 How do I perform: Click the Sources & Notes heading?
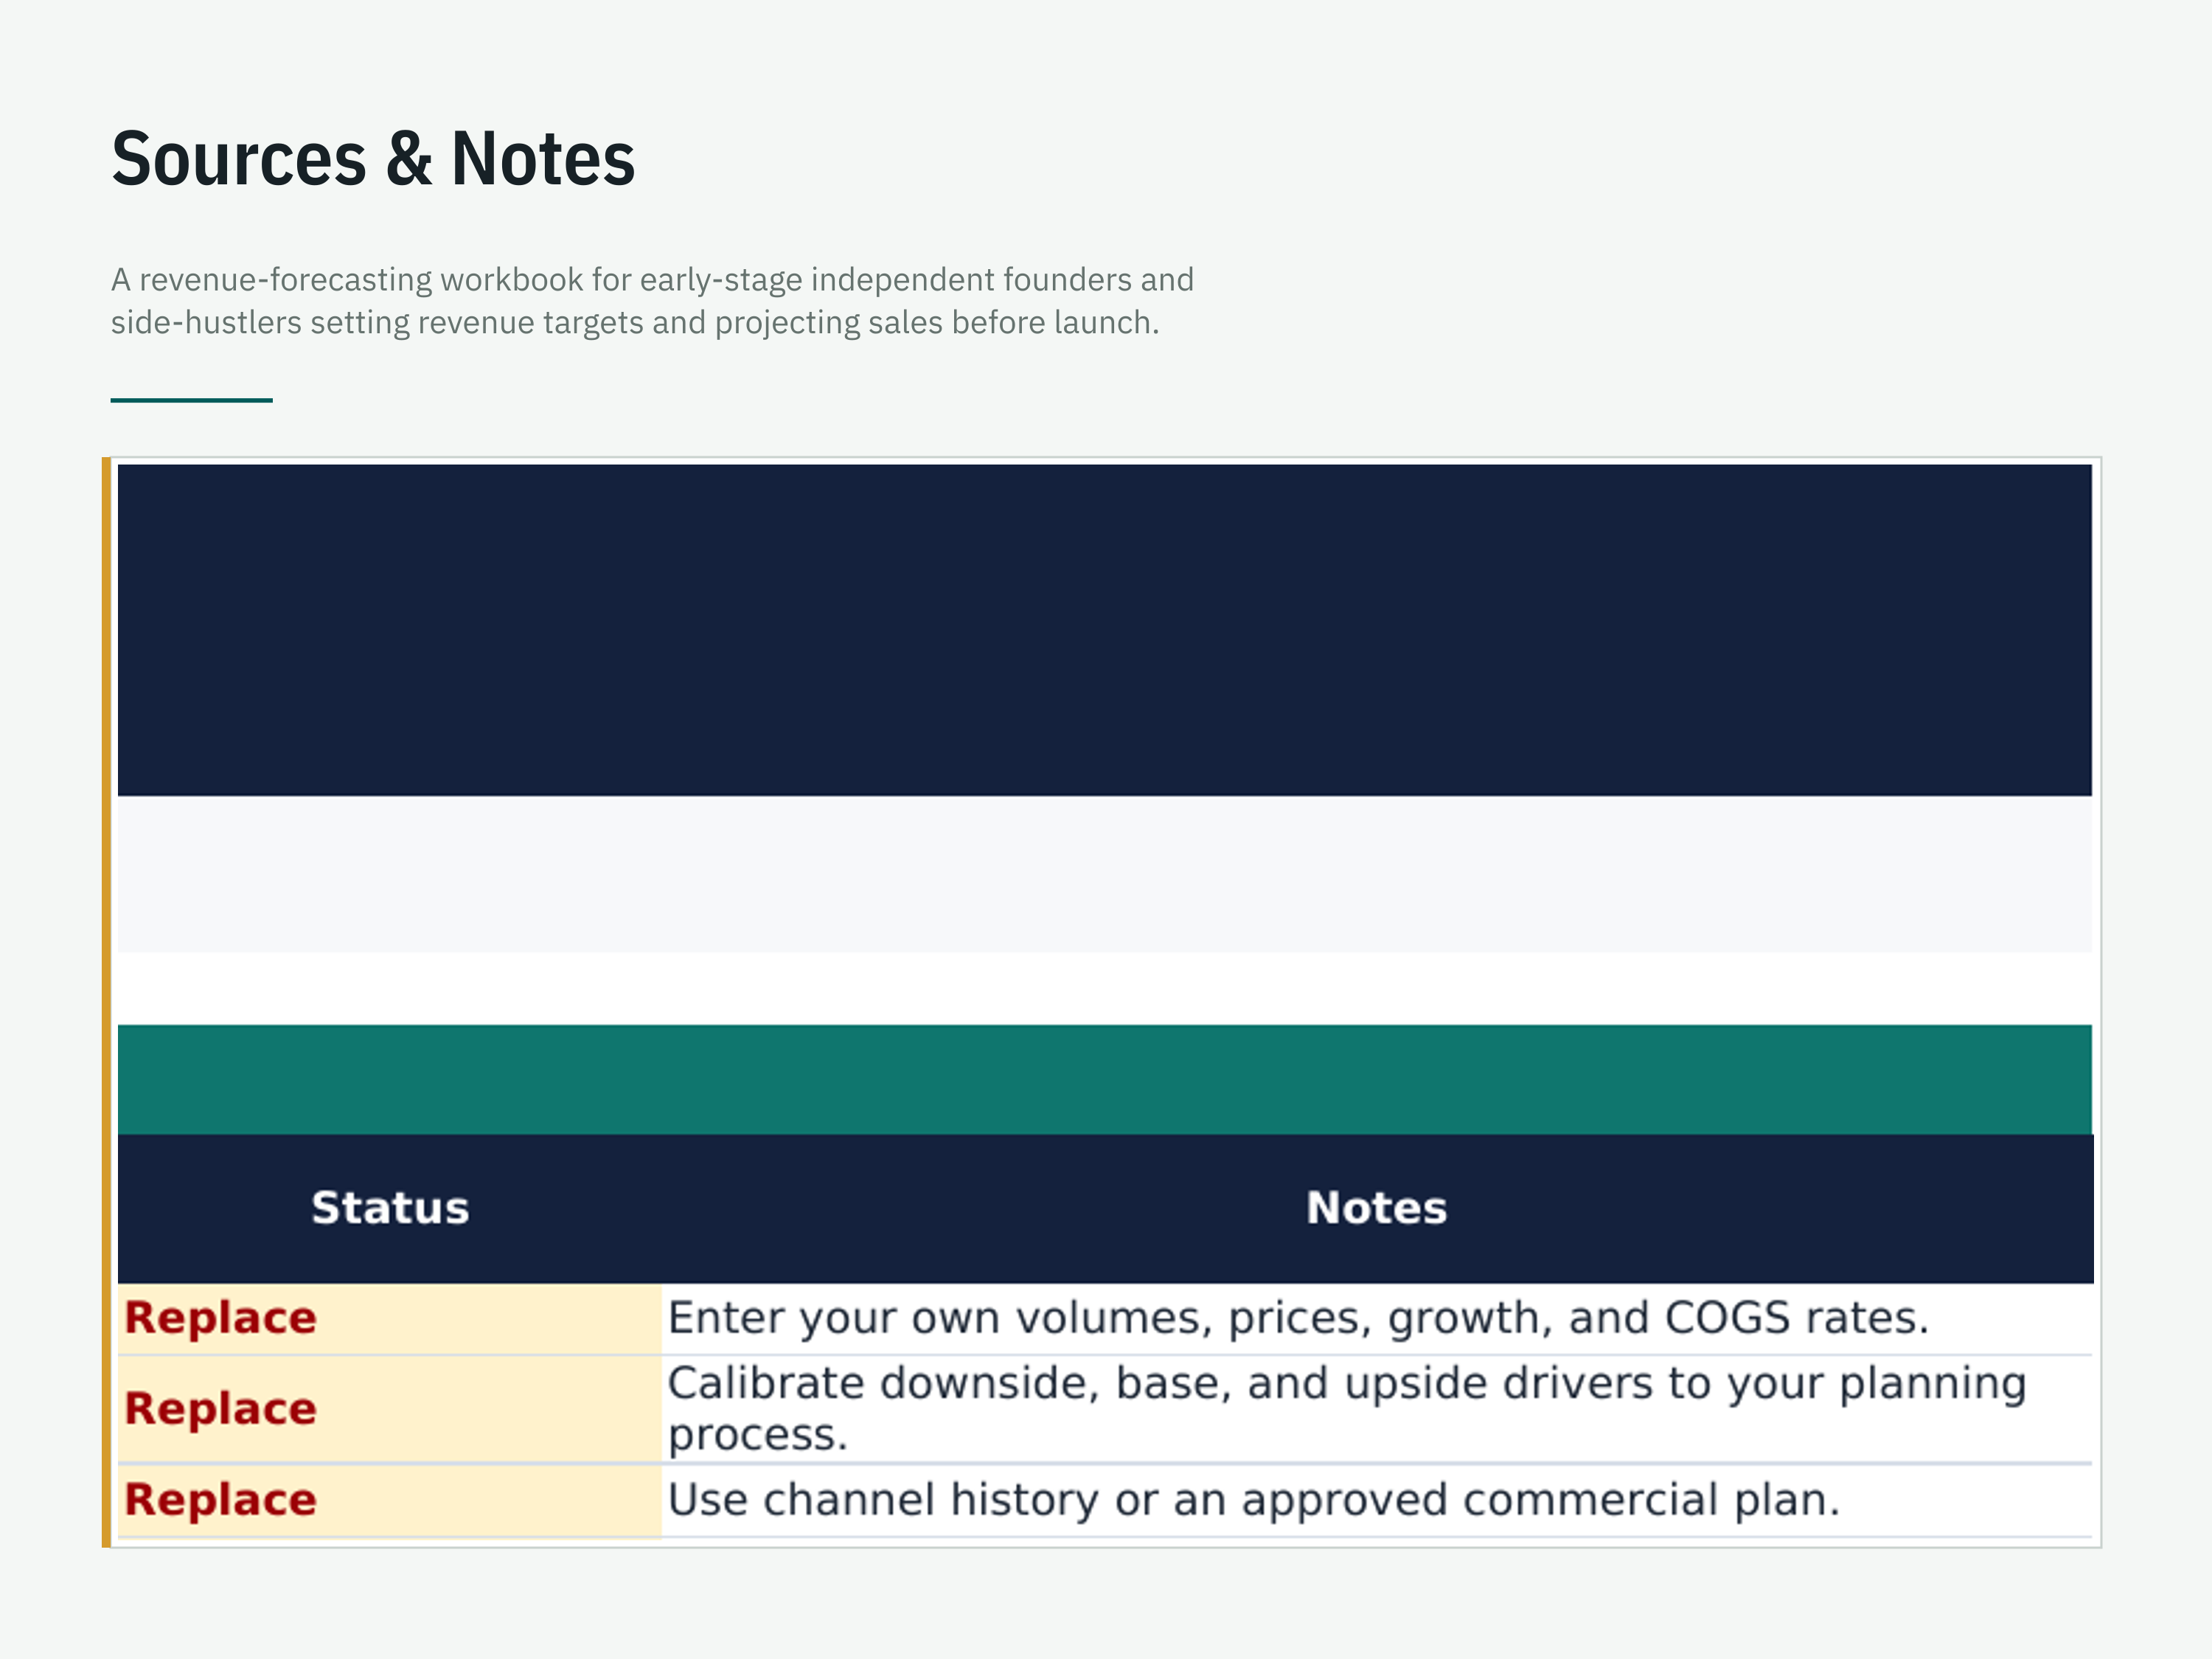pyautogui.click(x=373, y=159)
